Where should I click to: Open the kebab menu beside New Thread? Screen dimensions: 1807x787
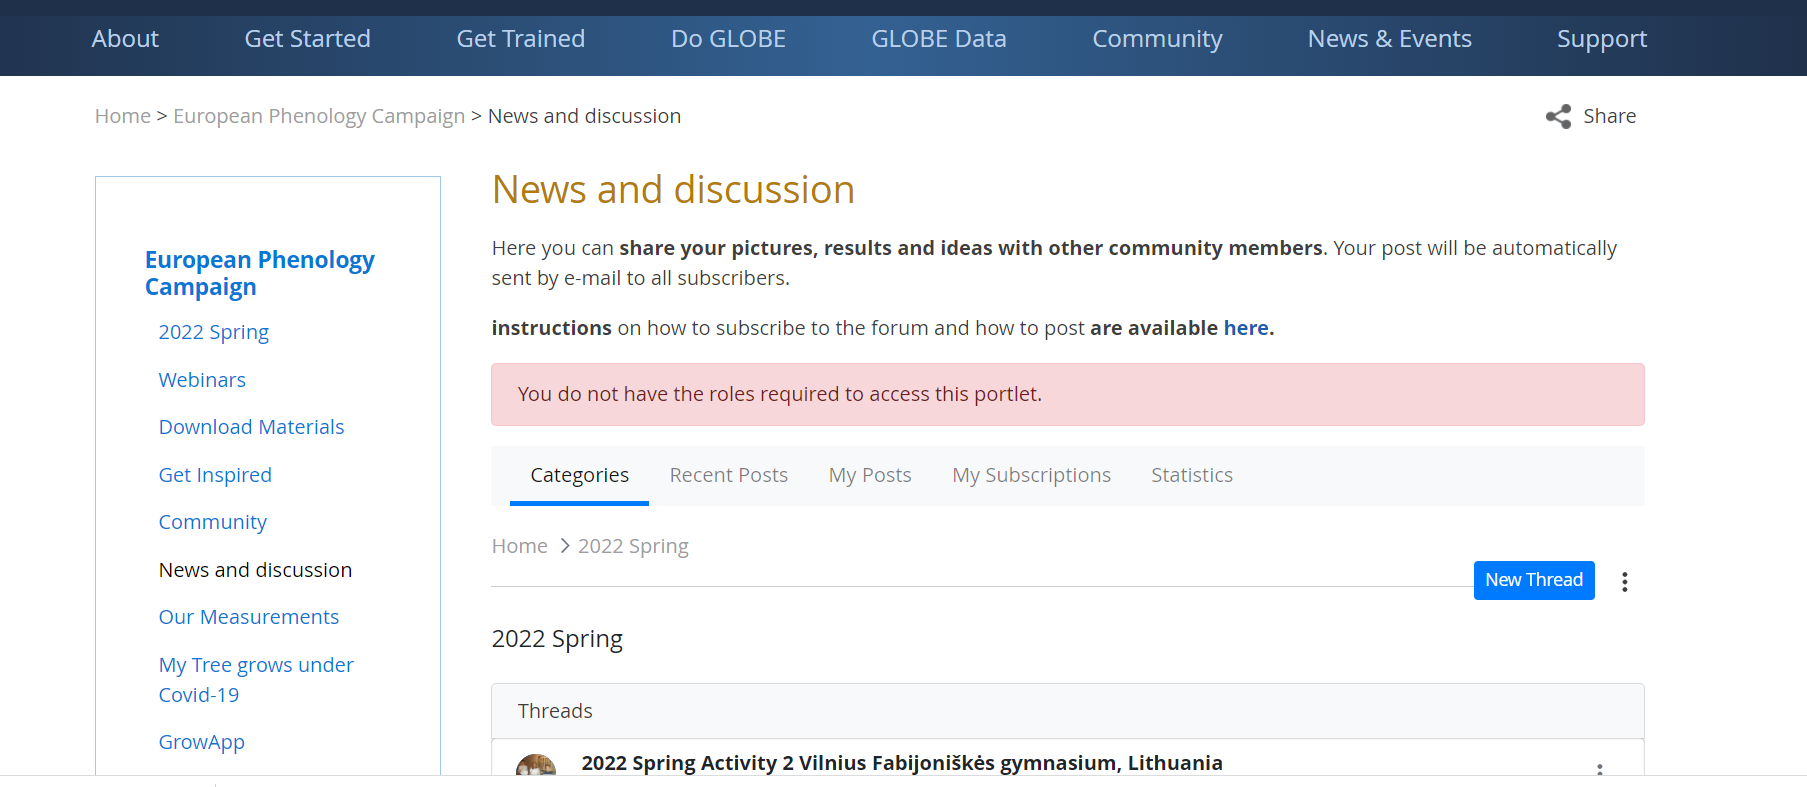pos(1624,582)
